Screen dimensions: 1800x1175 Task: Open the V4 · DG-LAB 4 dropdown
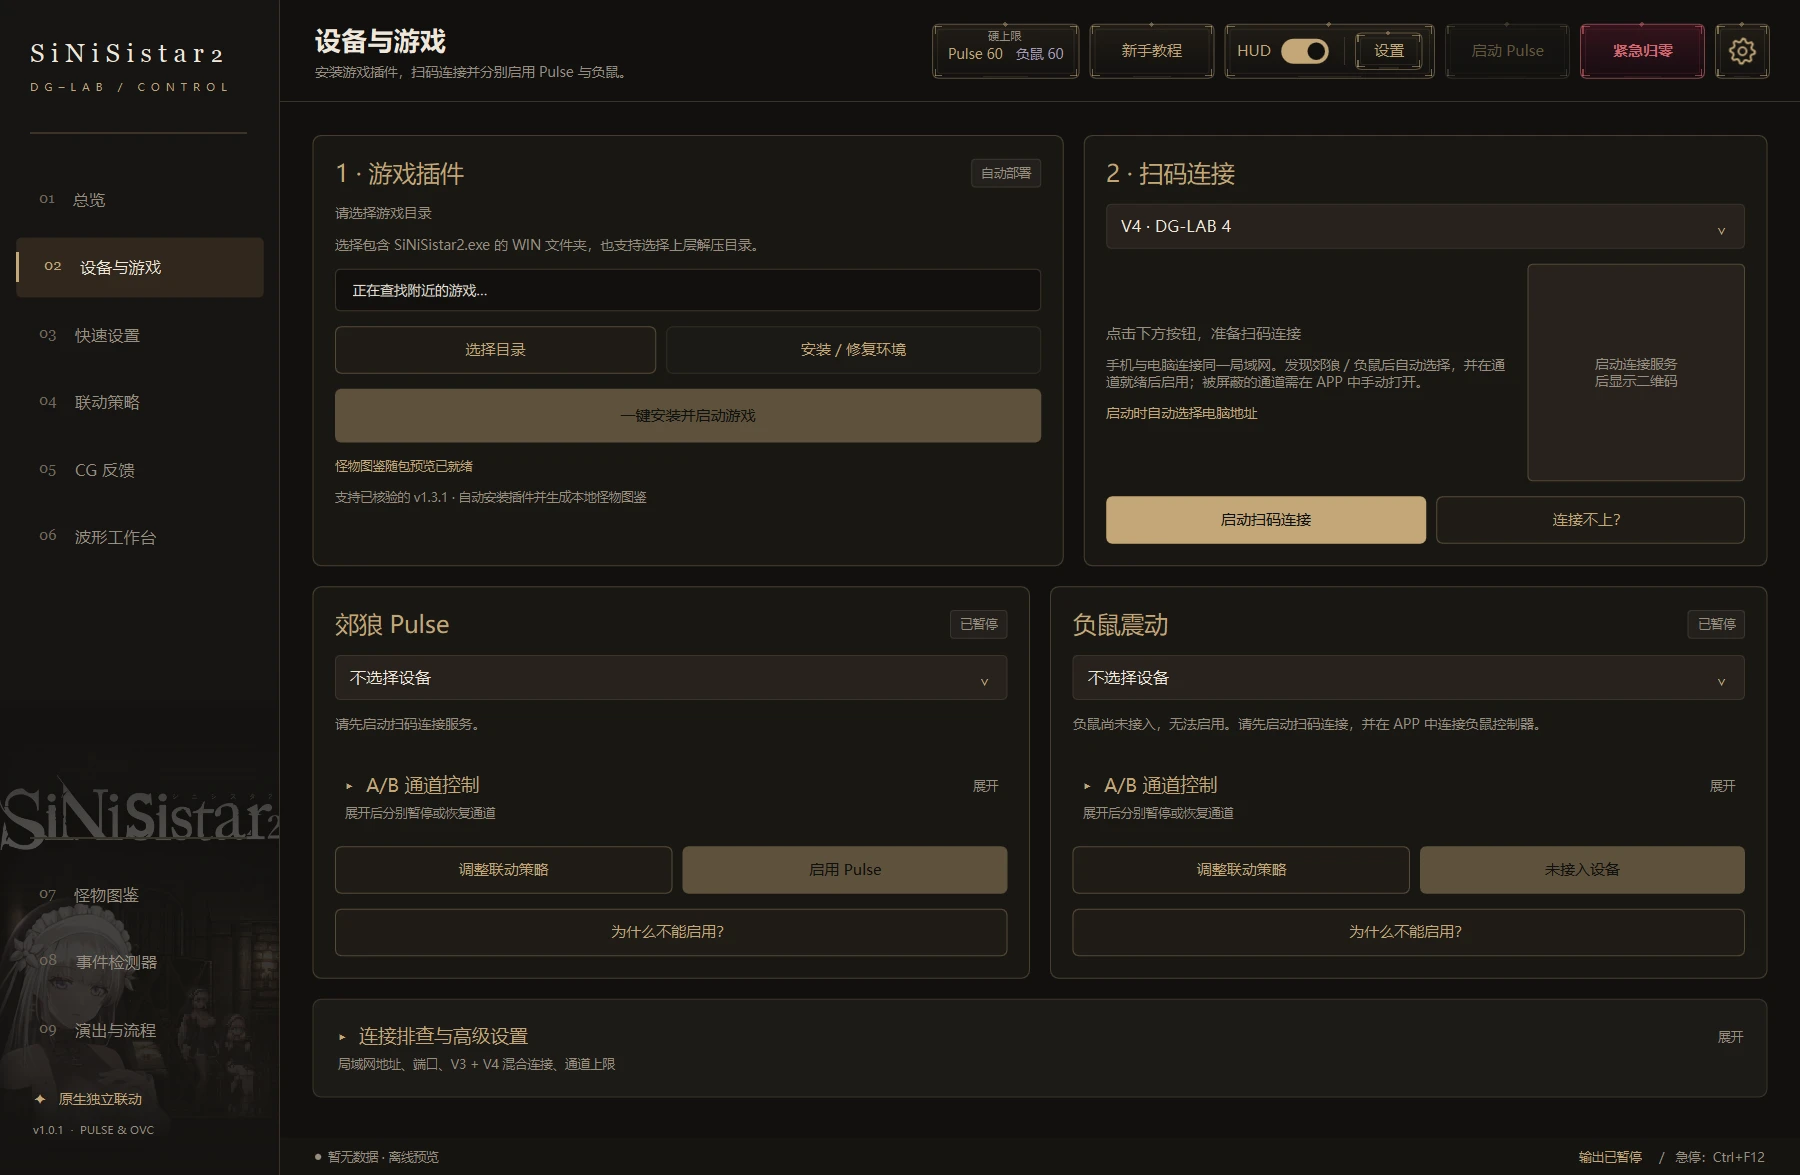(x=1425, y=226)
